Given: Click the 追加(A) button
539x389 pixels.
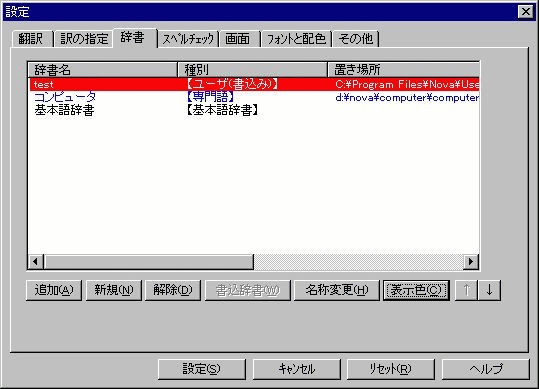Looking at the screenshot, I should click(54, 290).
